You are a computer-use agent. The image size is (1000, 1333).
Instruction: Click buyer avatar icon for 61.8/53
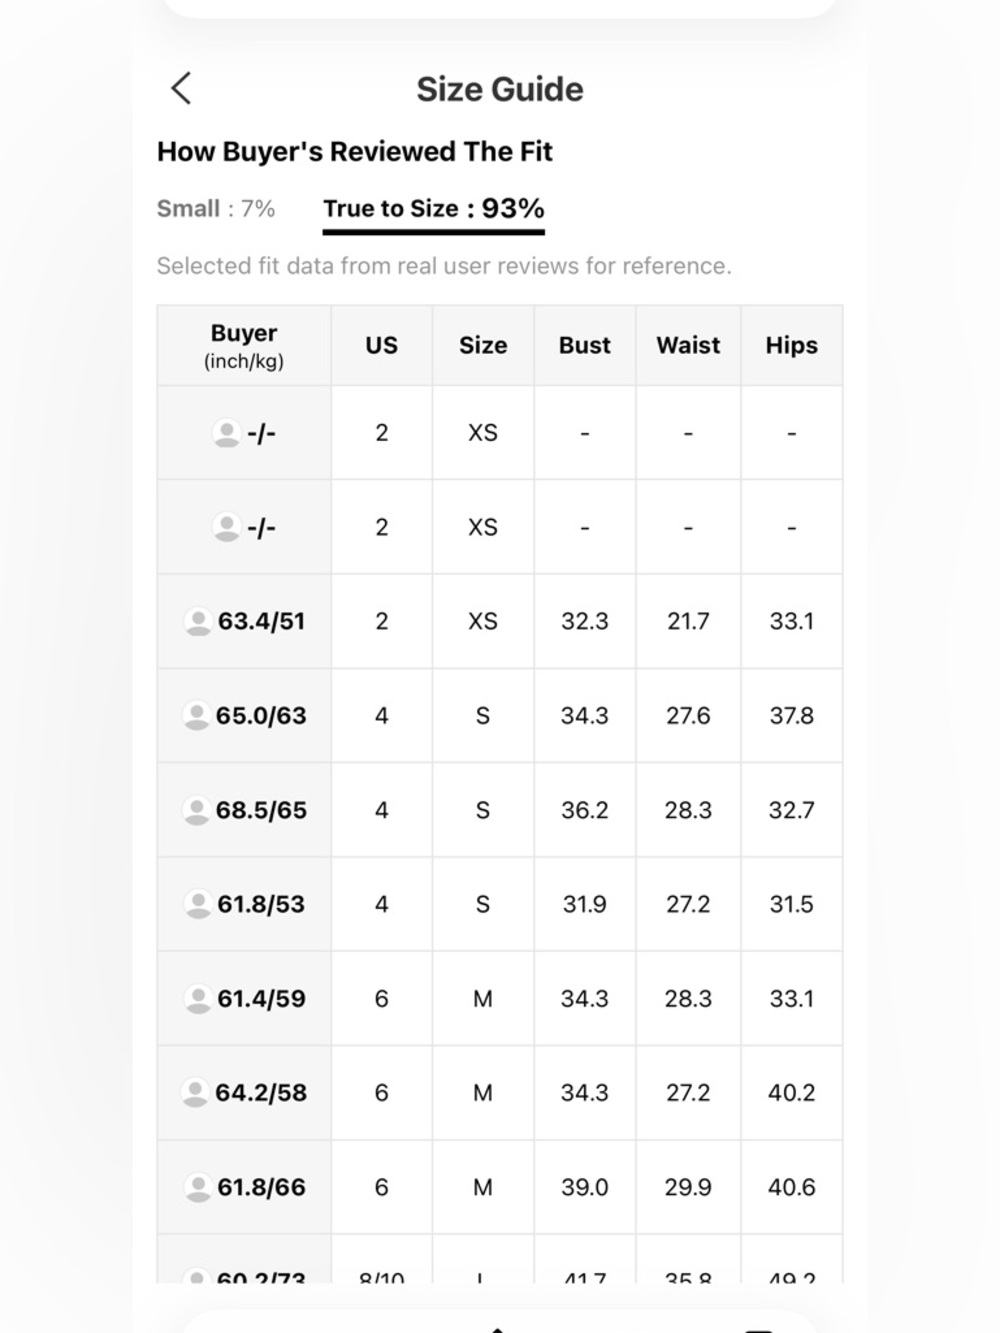(198, 904)
